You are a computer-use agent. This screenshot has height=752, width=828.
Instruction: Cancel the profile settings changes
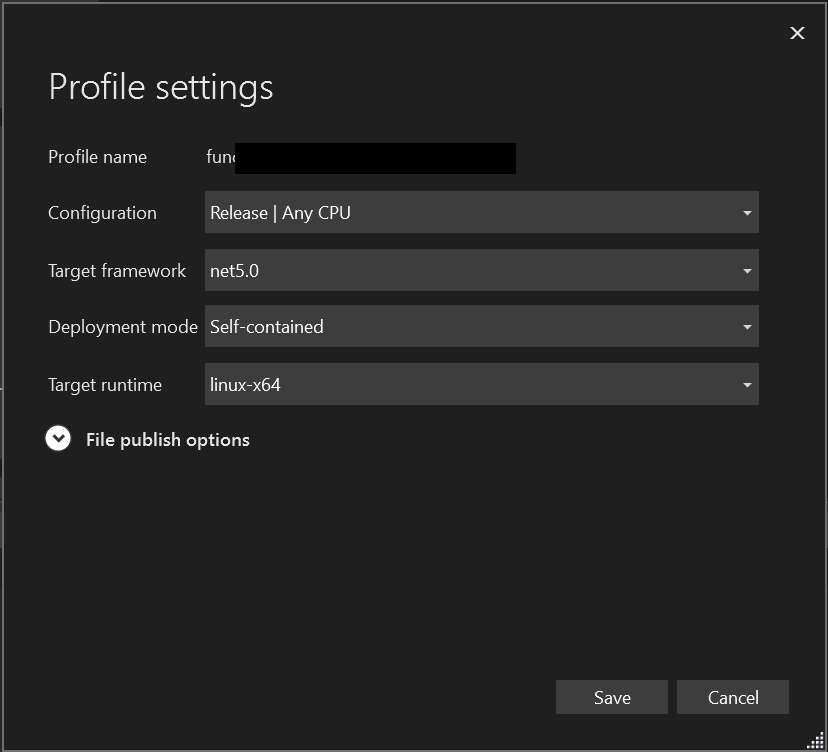[x=733, y=697]
